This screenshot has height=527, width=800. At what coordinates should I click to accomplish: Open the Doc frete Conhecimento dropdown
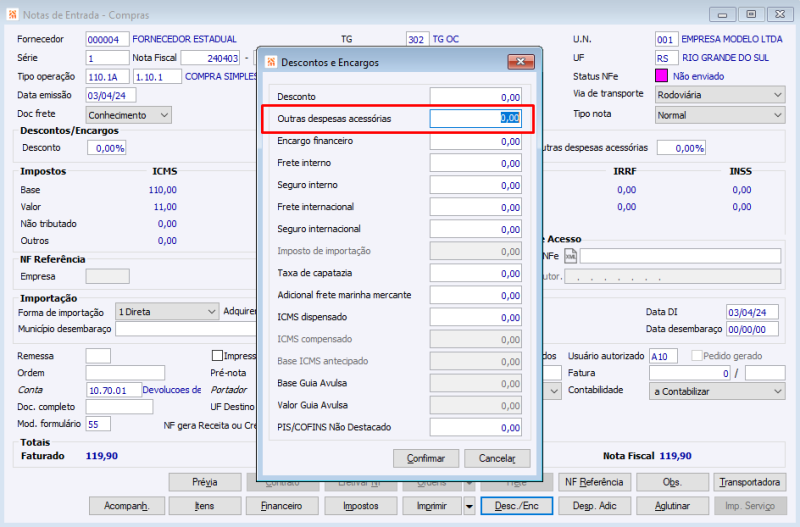click(129, 115)
